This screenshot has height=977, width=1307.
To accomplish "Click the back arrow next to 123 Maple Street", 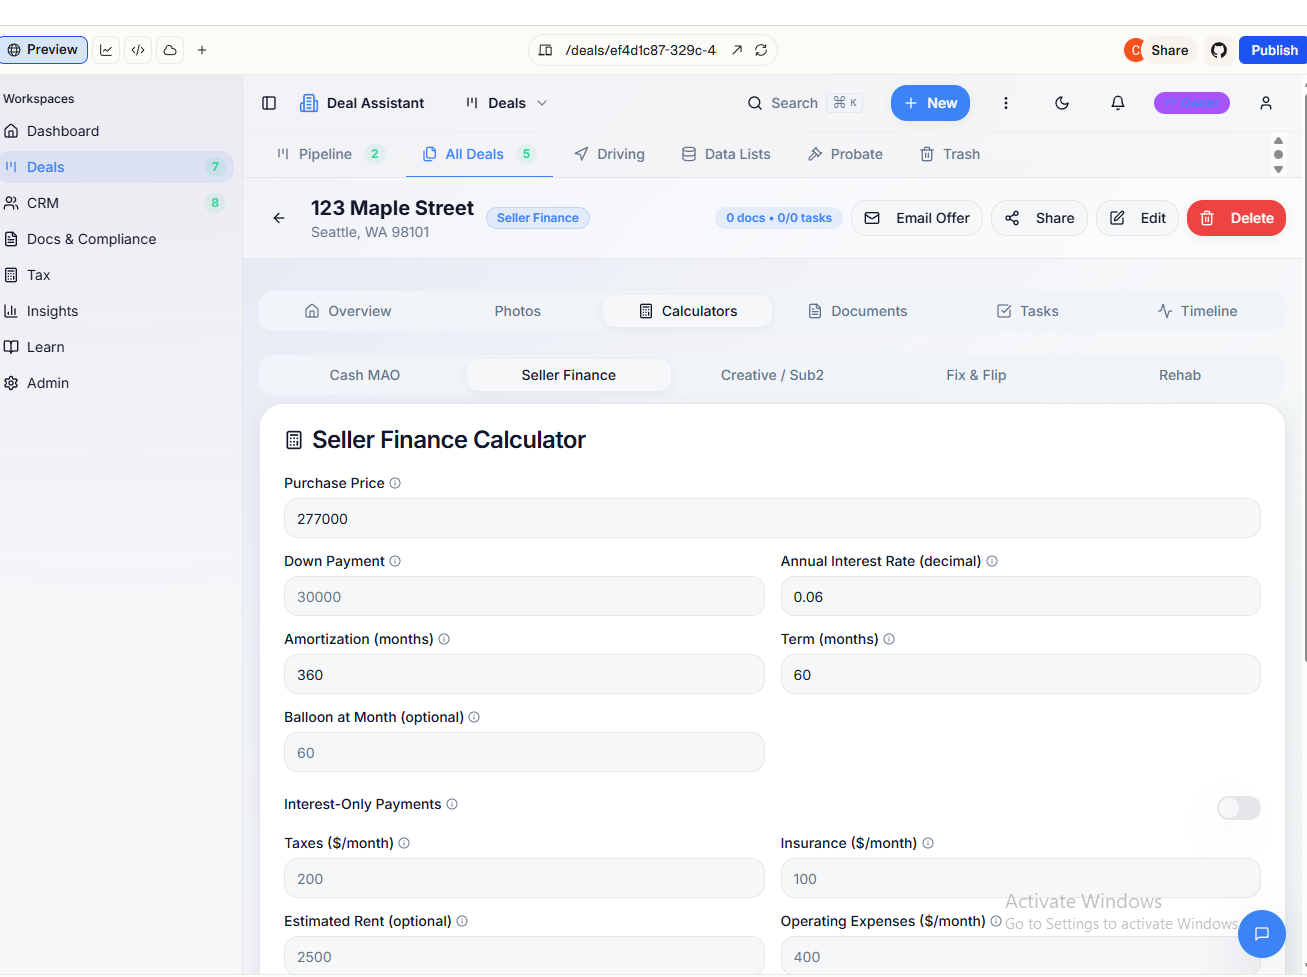I will coord(279,218).
